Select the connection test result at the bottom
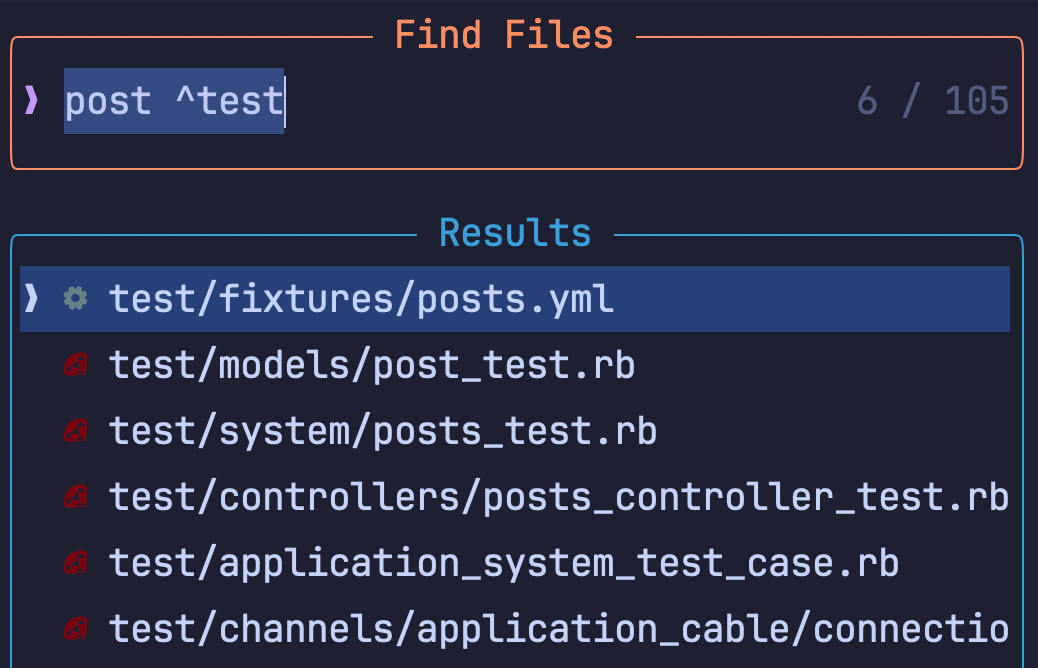The width and height of the screenshot is (1038, 668). [560, 628]
